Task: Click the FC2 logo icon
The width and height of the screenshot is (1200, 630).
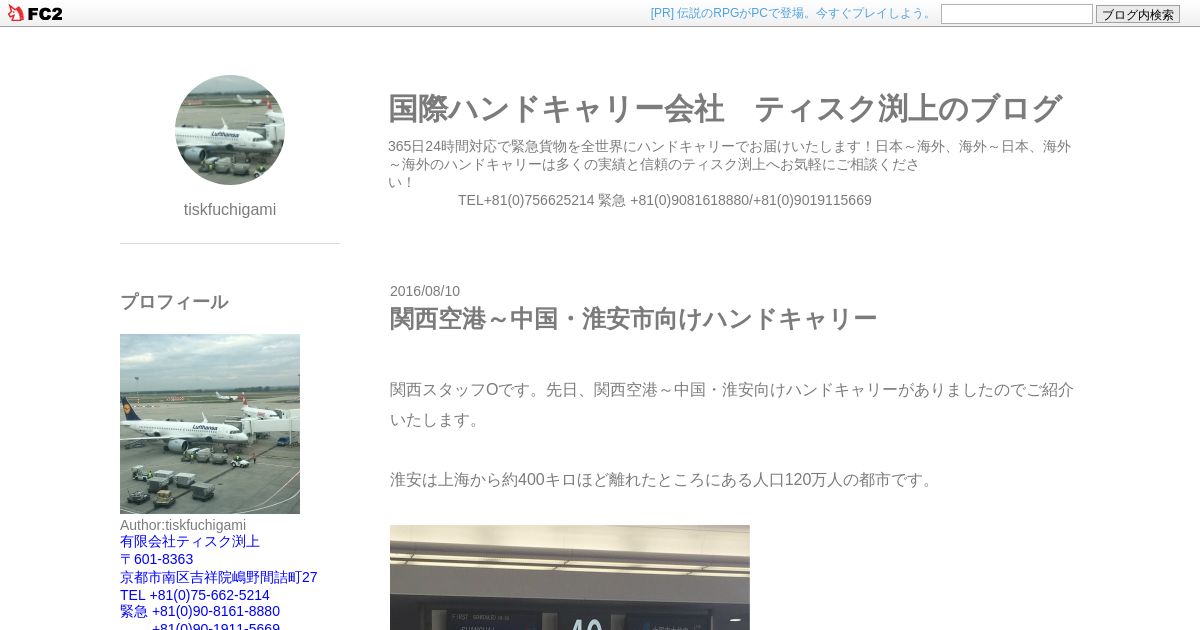Action: tap(35, 13)
